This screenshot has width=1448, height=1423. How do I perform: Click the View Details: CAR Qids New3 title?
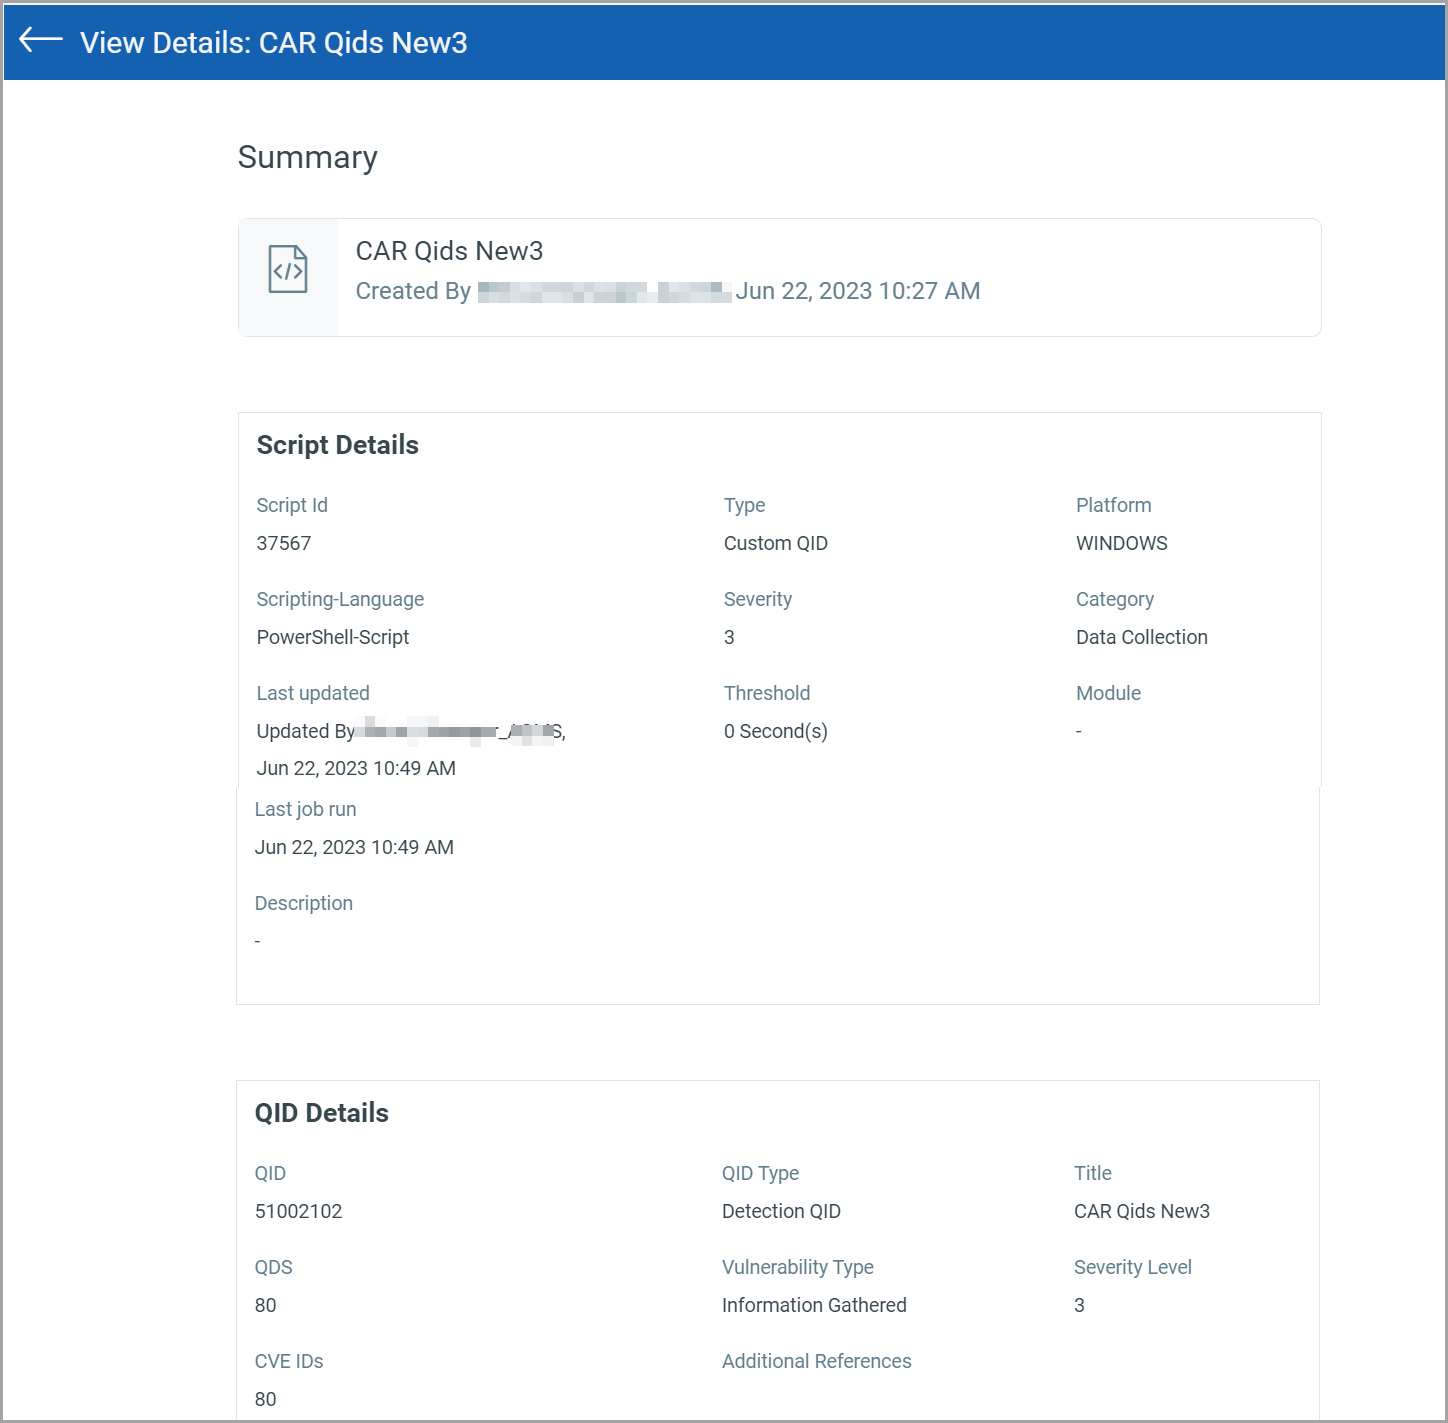273,43
